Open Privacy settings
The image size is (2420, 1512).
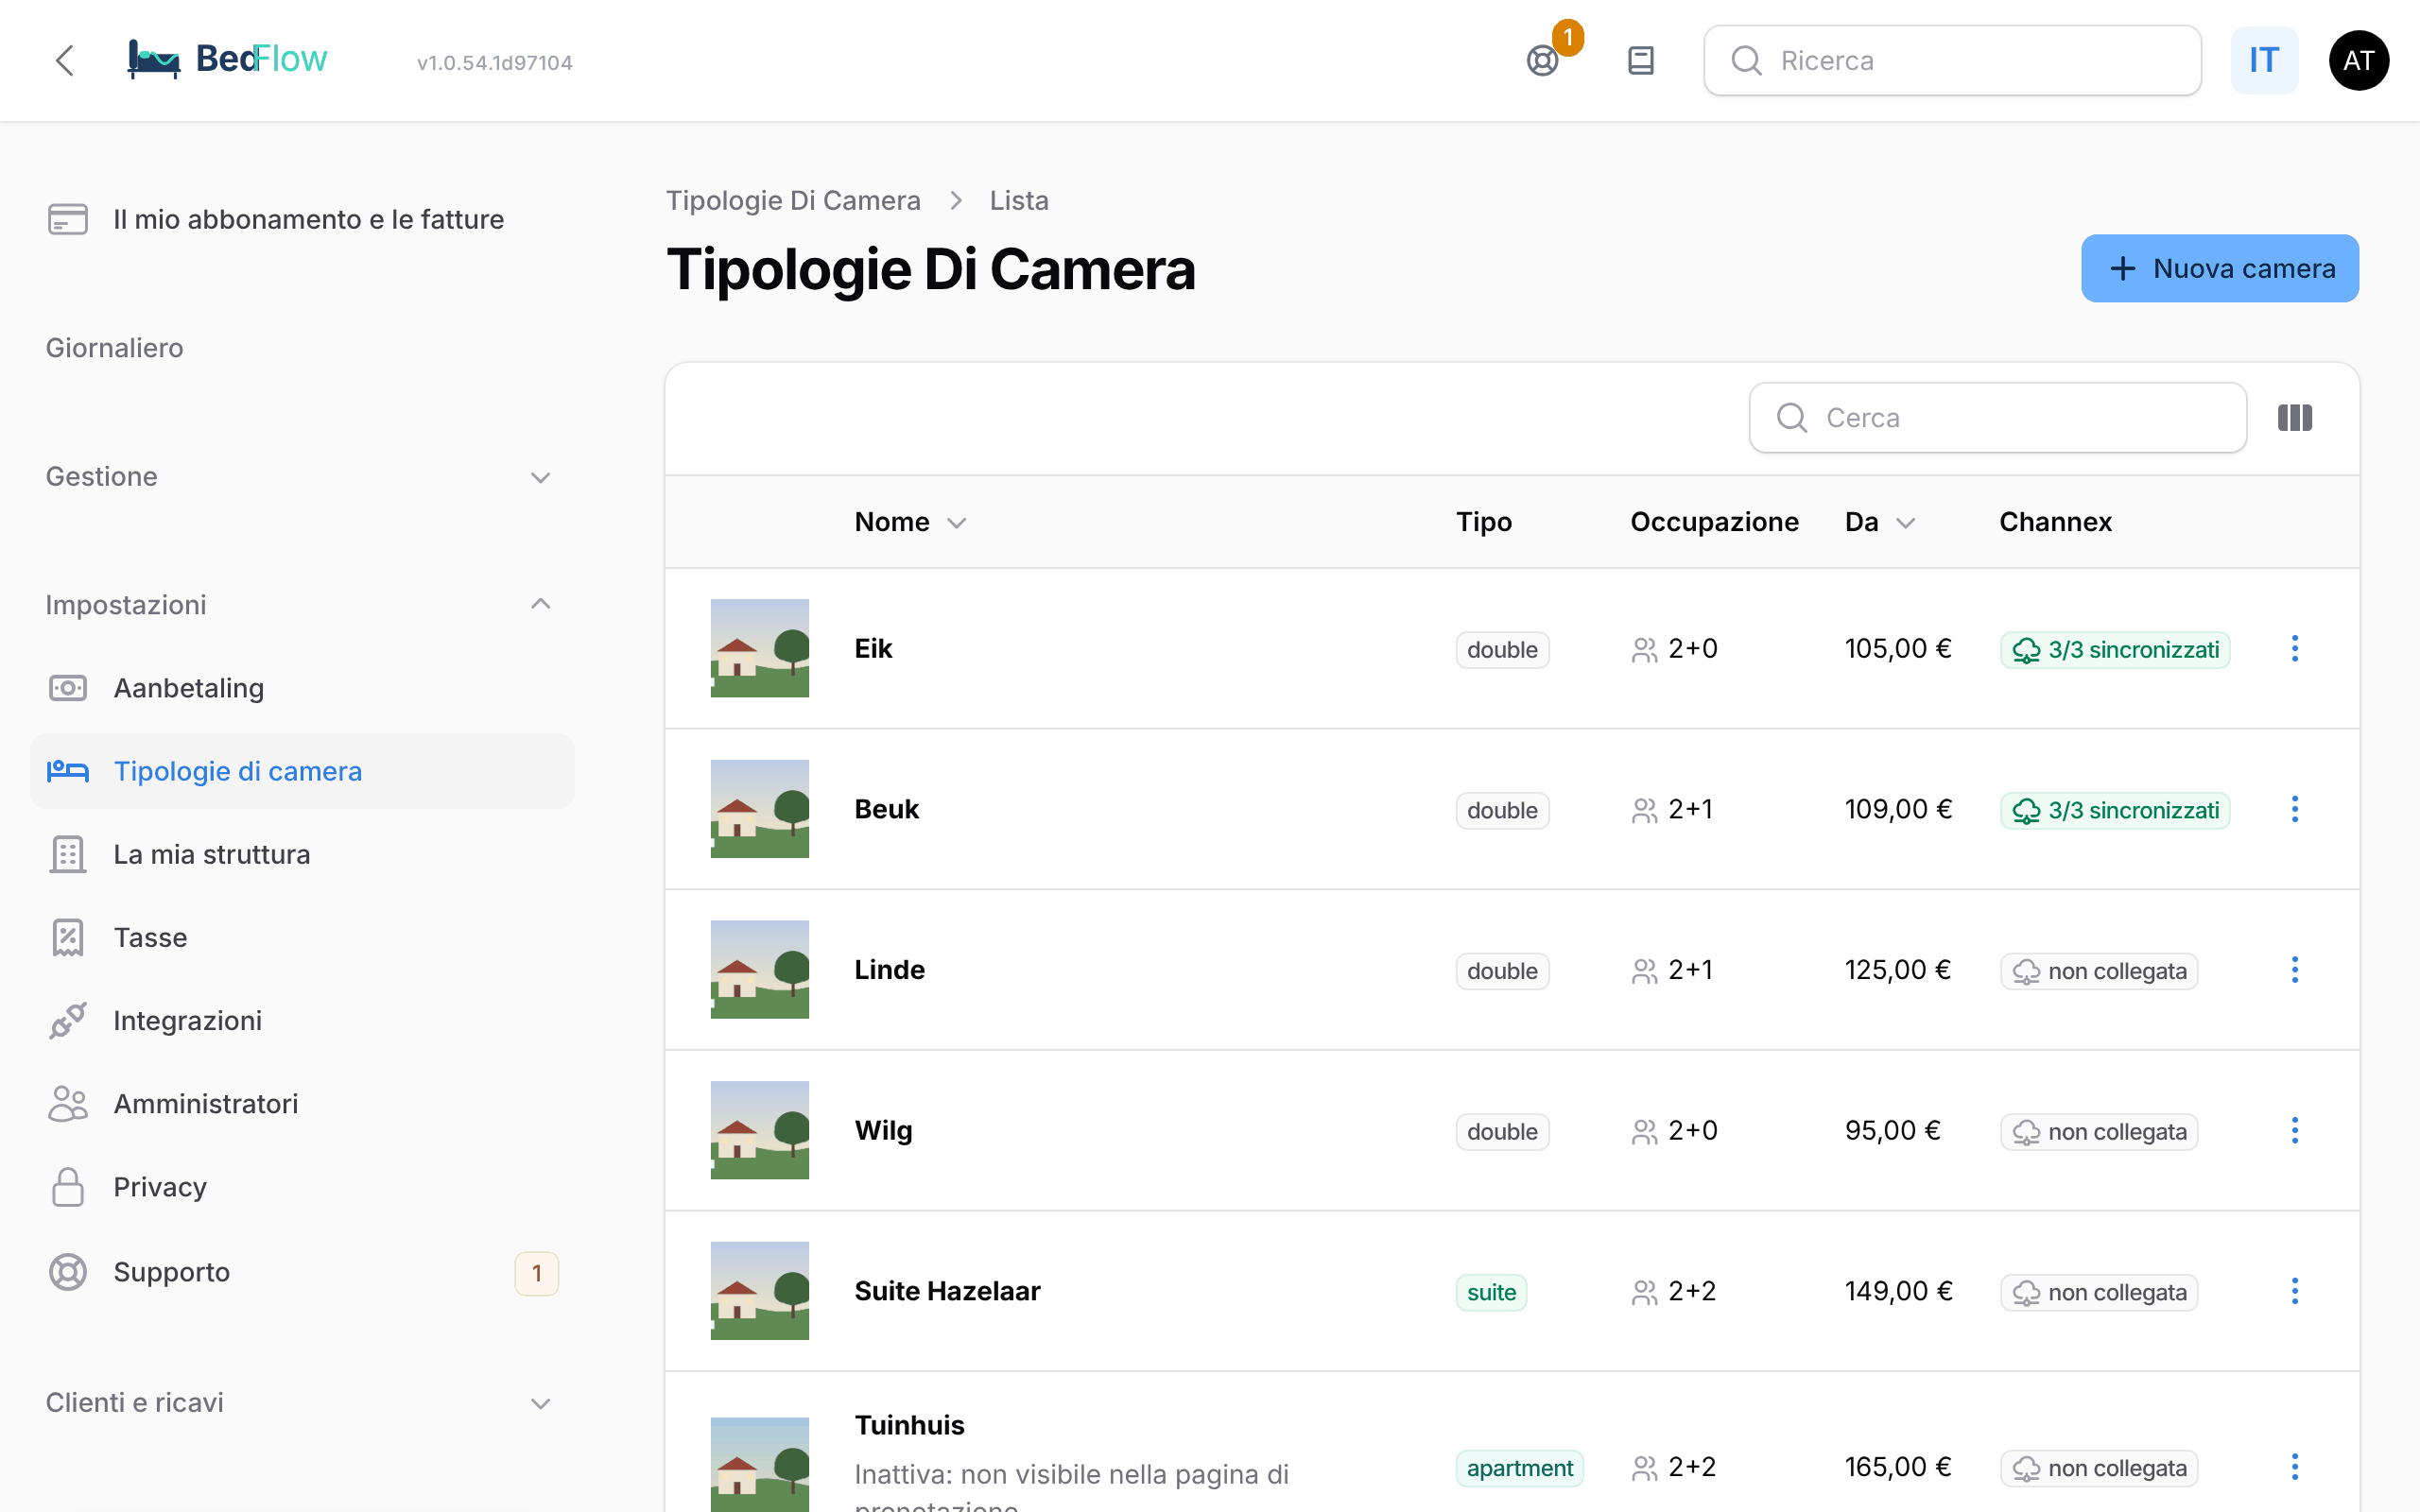(302, 1187)
